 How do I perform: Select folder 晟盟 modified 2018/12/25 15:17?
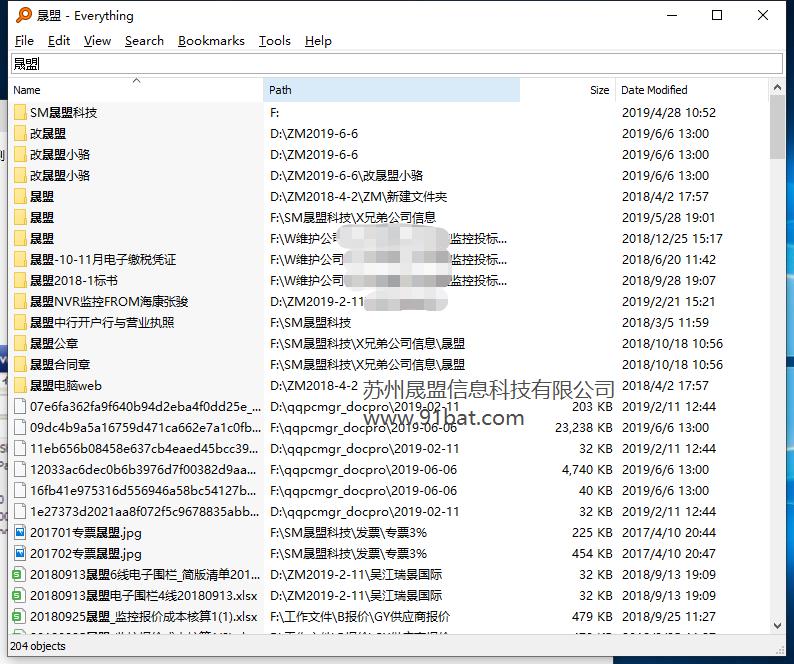pyautogui.click(x=42, y=239)
